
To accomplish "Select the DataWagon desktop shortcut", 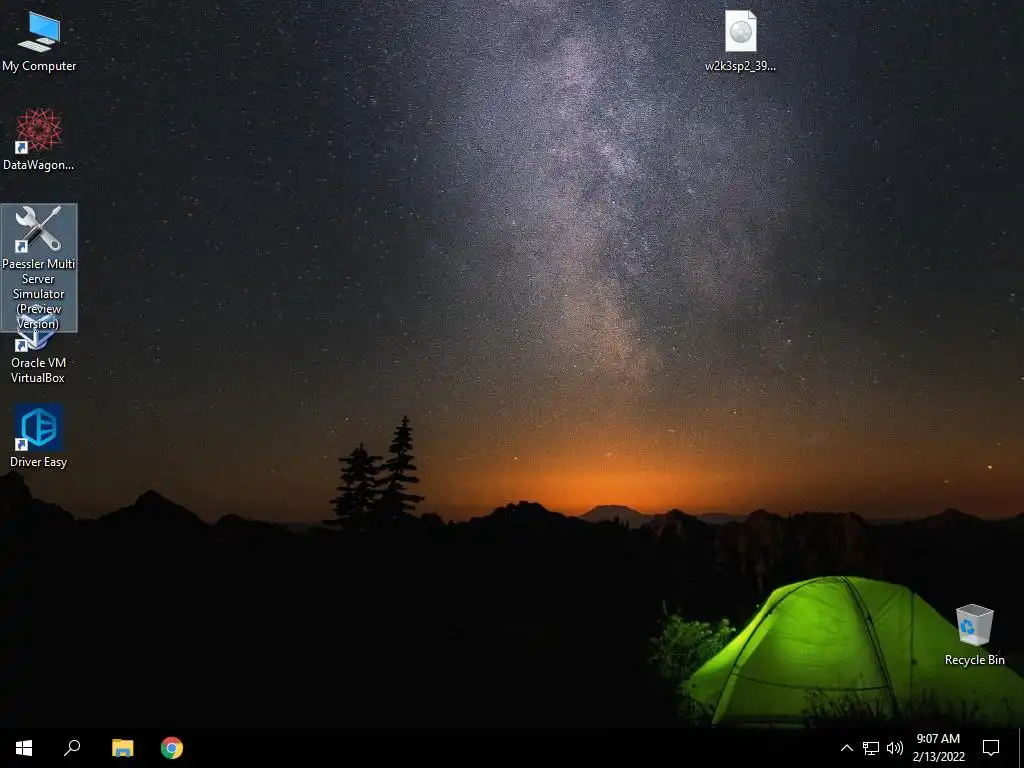I will (x=39, y=140).
